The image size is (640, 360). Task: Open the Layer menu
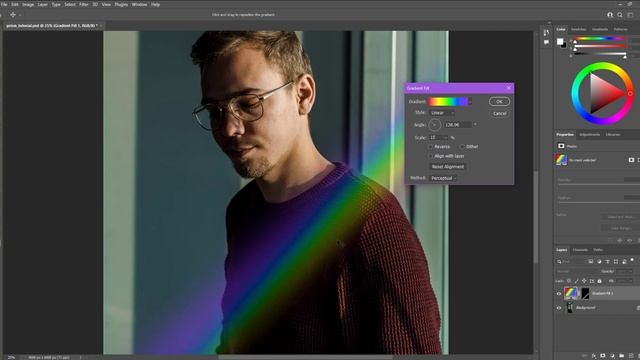tap(42, 4)
